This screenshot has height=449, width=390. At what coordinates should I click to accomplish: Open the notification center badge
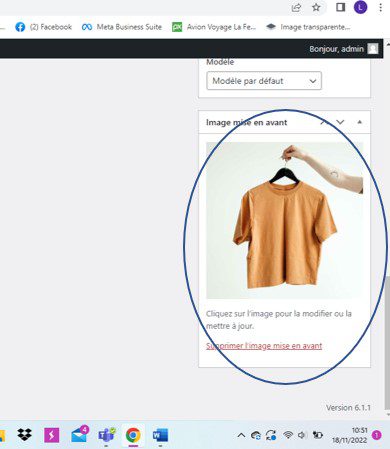coord(377,435)
